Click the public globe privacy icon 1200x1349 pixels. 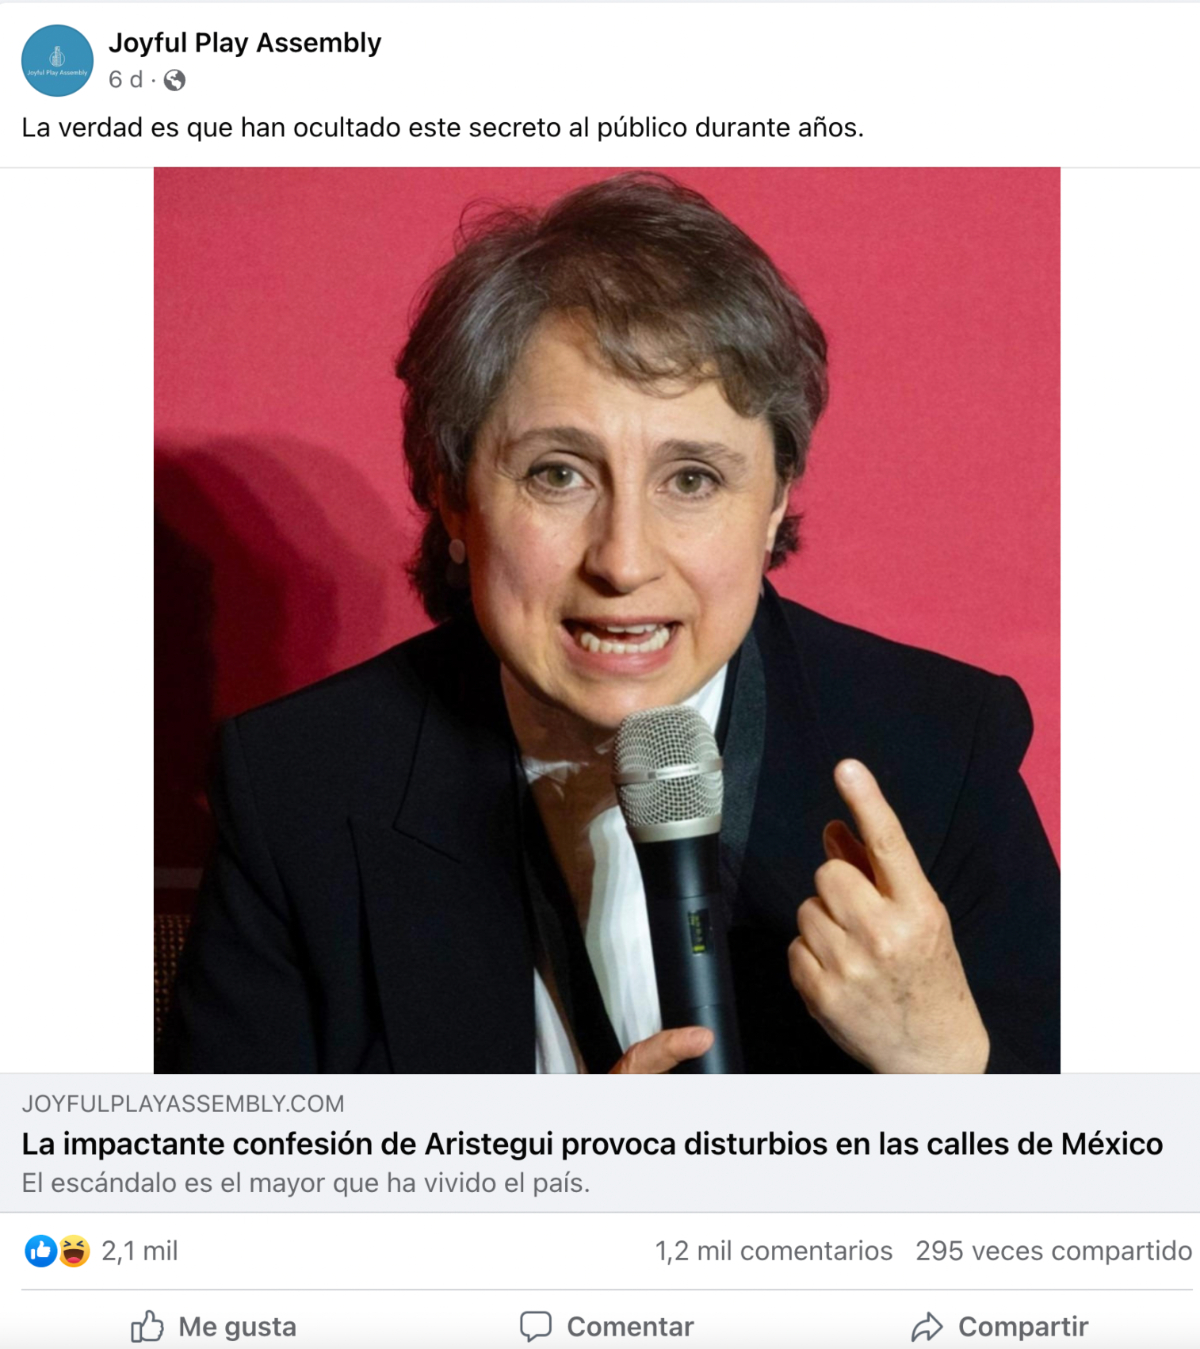[174, 80]
